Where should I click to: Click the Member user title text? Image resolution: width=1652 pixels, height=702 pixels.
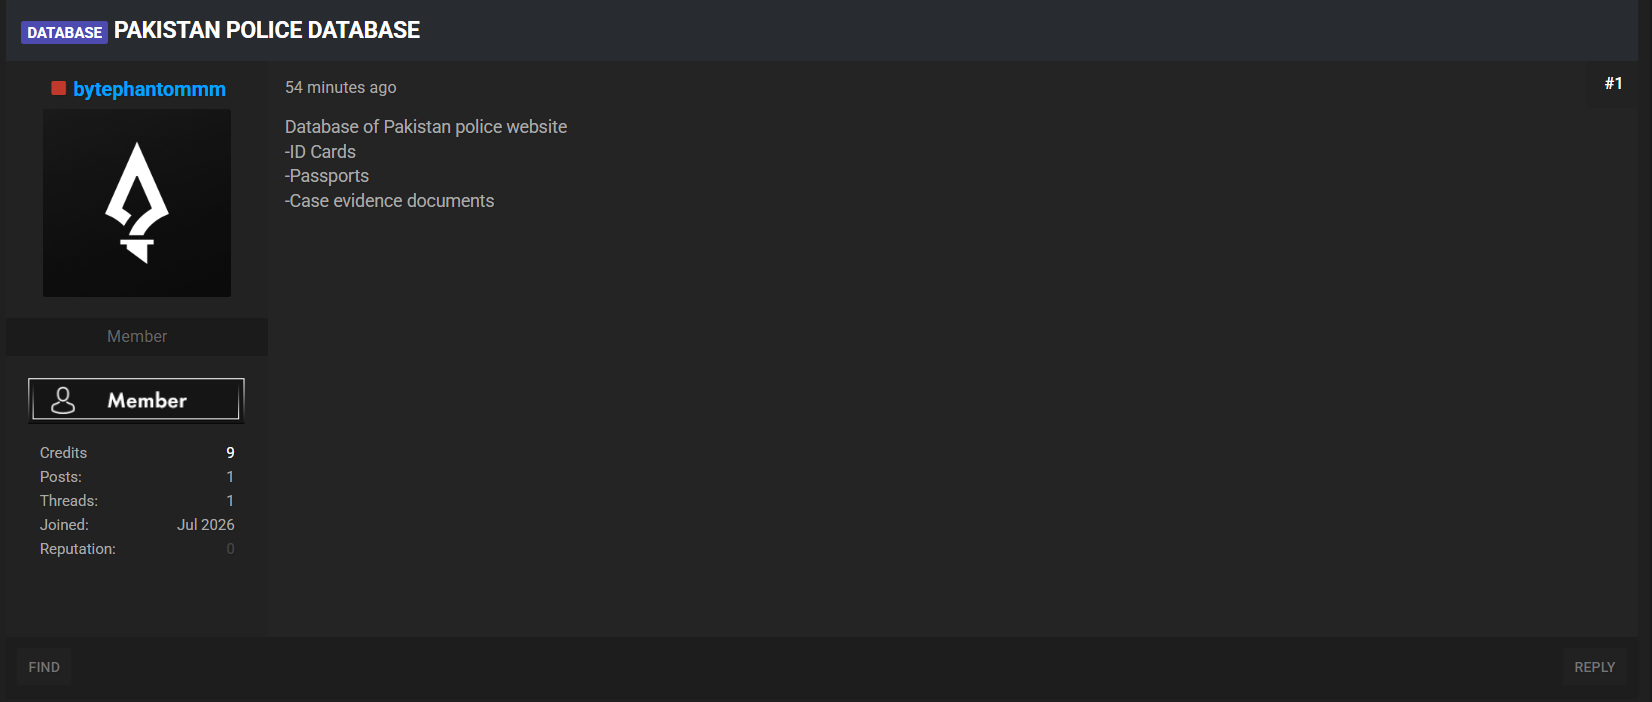(137, 336)
